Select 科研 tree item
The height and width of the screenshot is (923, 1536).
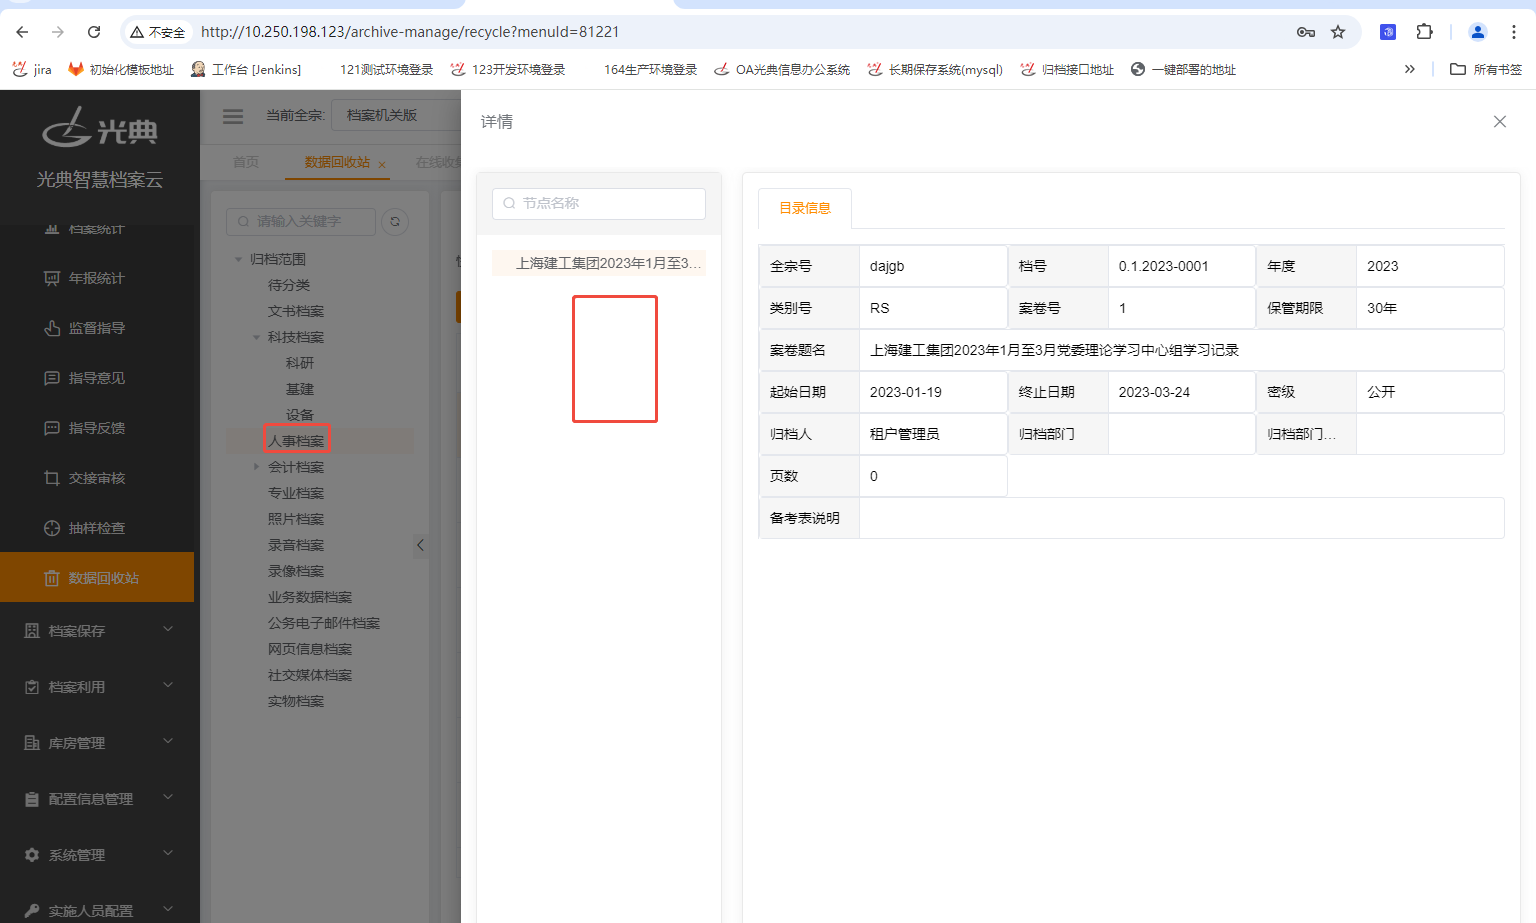point(300,363)
